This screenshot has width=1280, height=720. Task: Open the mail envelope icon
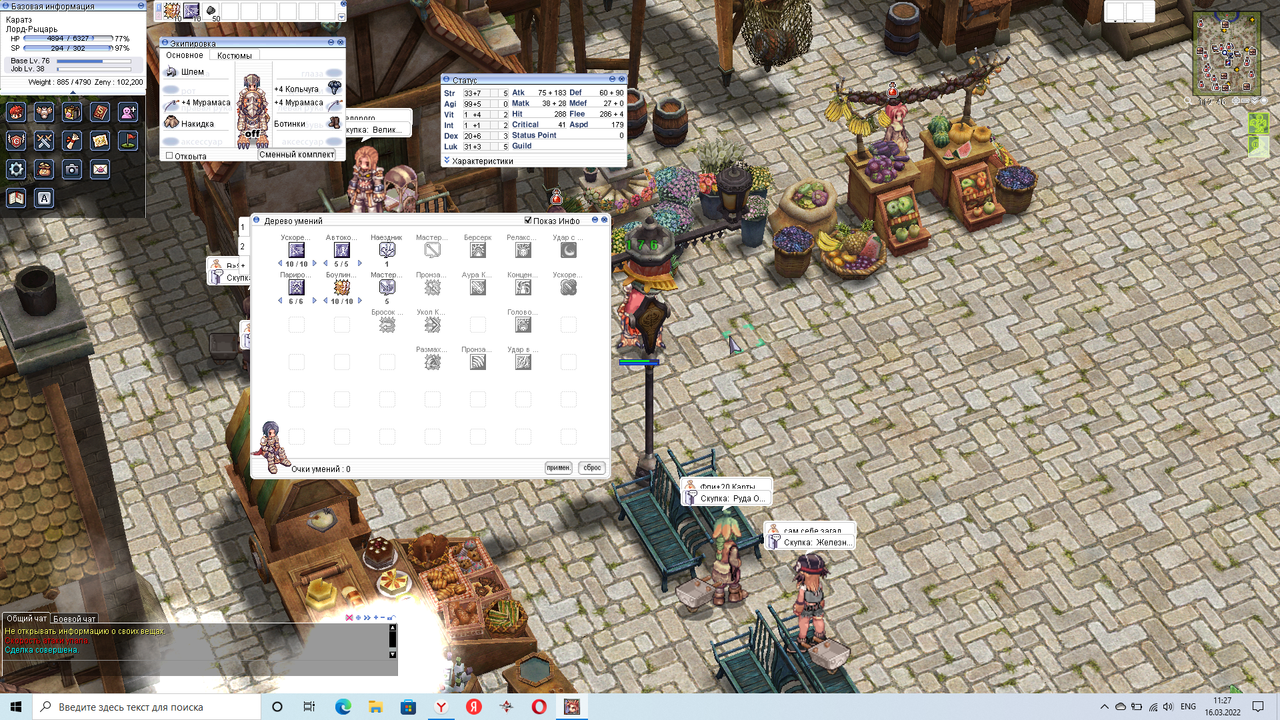pos(100,169)
